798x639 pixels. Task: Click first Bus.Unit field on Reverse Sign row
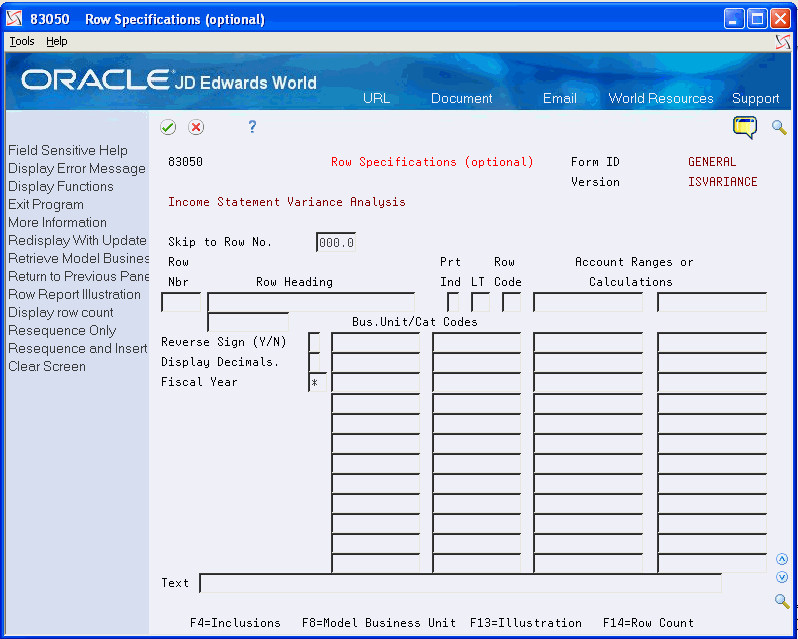pyautogui.click(x=376, y=342)
